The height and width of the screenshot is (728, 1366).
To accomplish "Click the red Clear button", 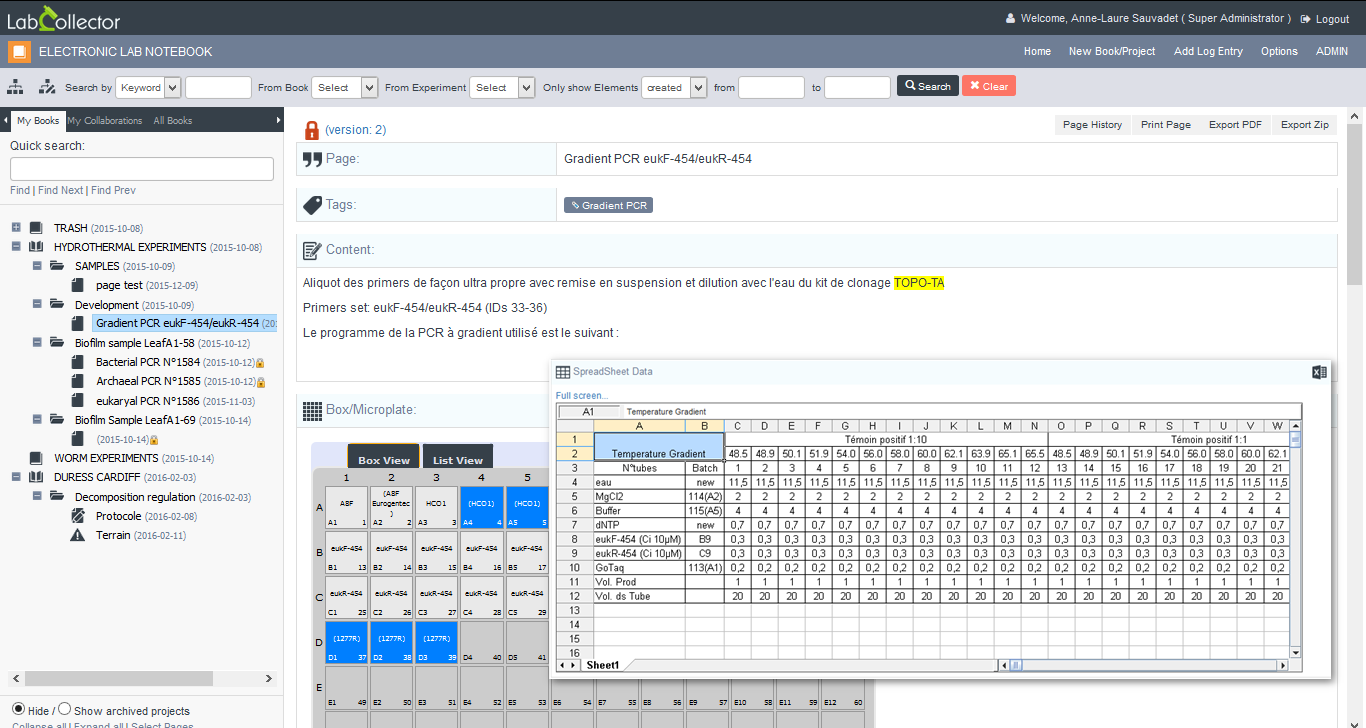I will click(989, 86).
